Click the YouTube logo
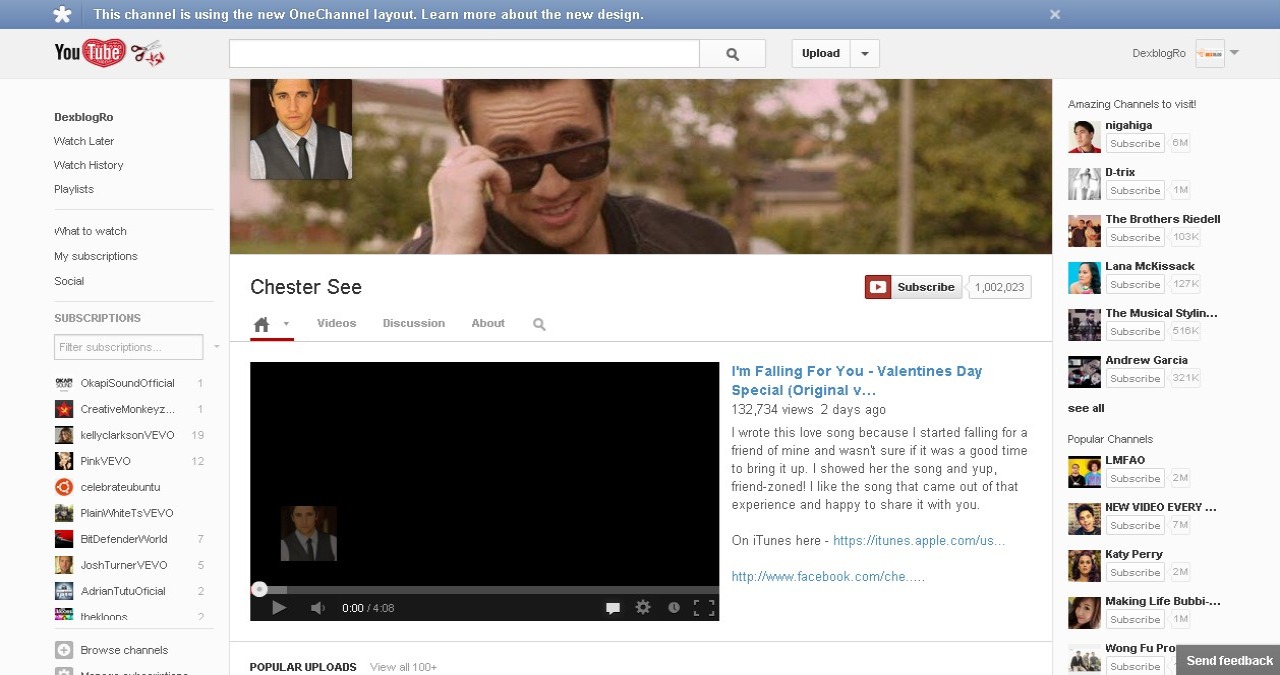Viewport: 1280px width, 675px height. click(x=90, y=53)
